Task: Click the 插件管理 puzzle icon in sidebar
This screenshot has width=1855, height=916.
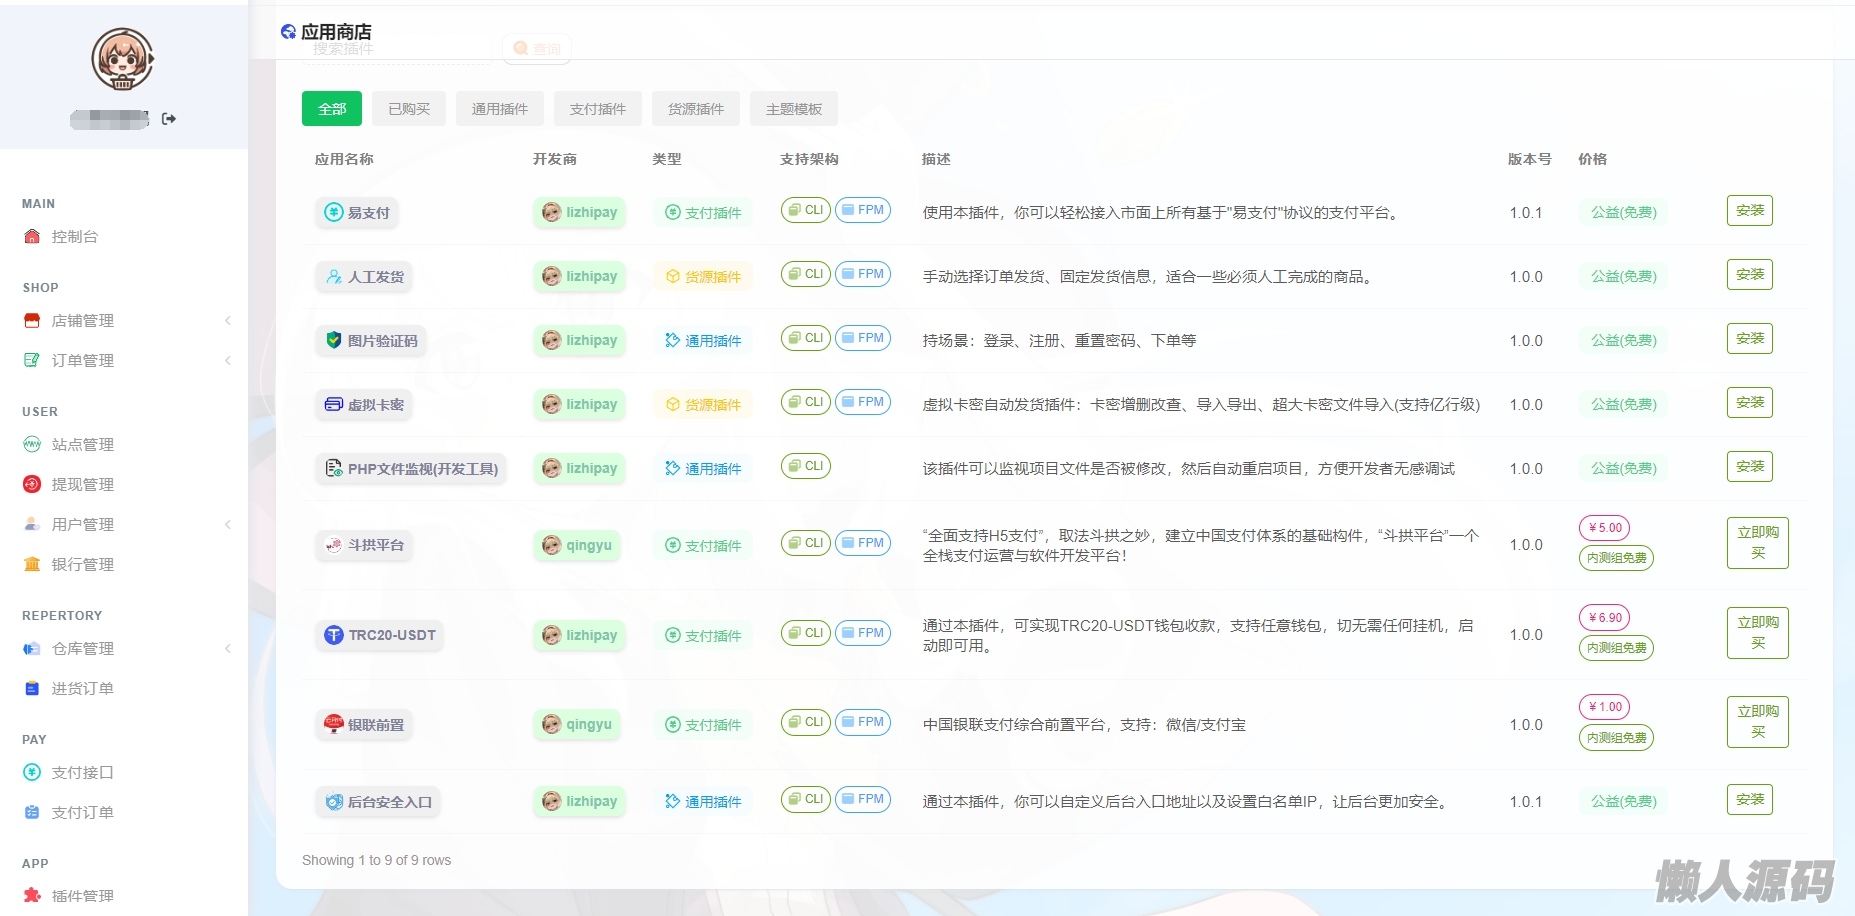Action: (32, 896)
